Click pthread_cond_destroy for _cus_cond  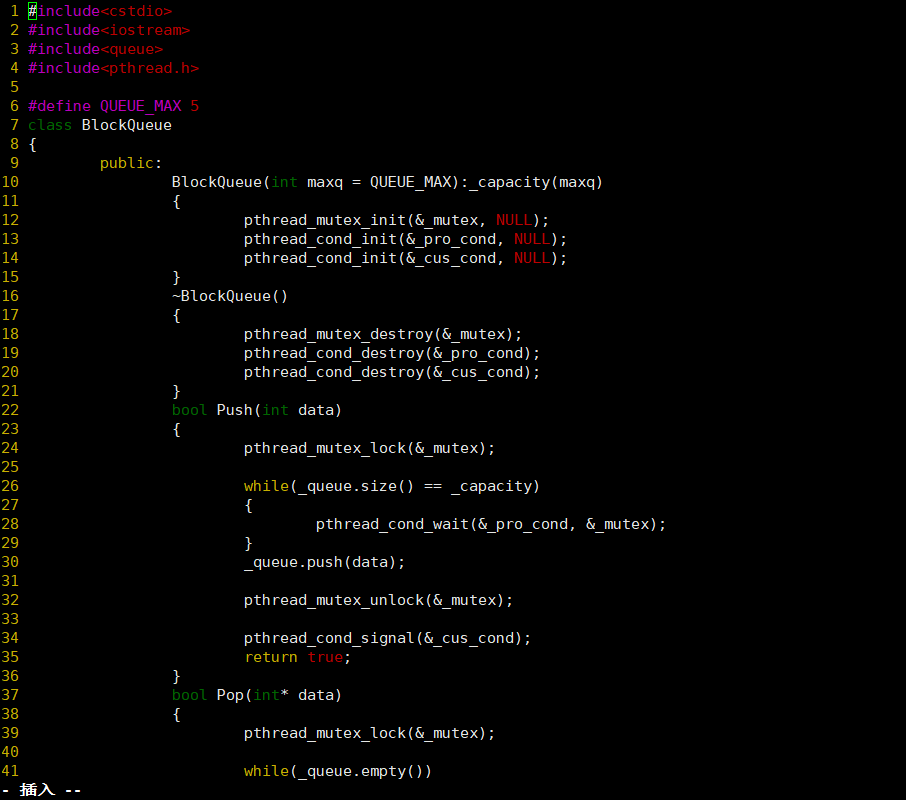click(x=392, y=372)
